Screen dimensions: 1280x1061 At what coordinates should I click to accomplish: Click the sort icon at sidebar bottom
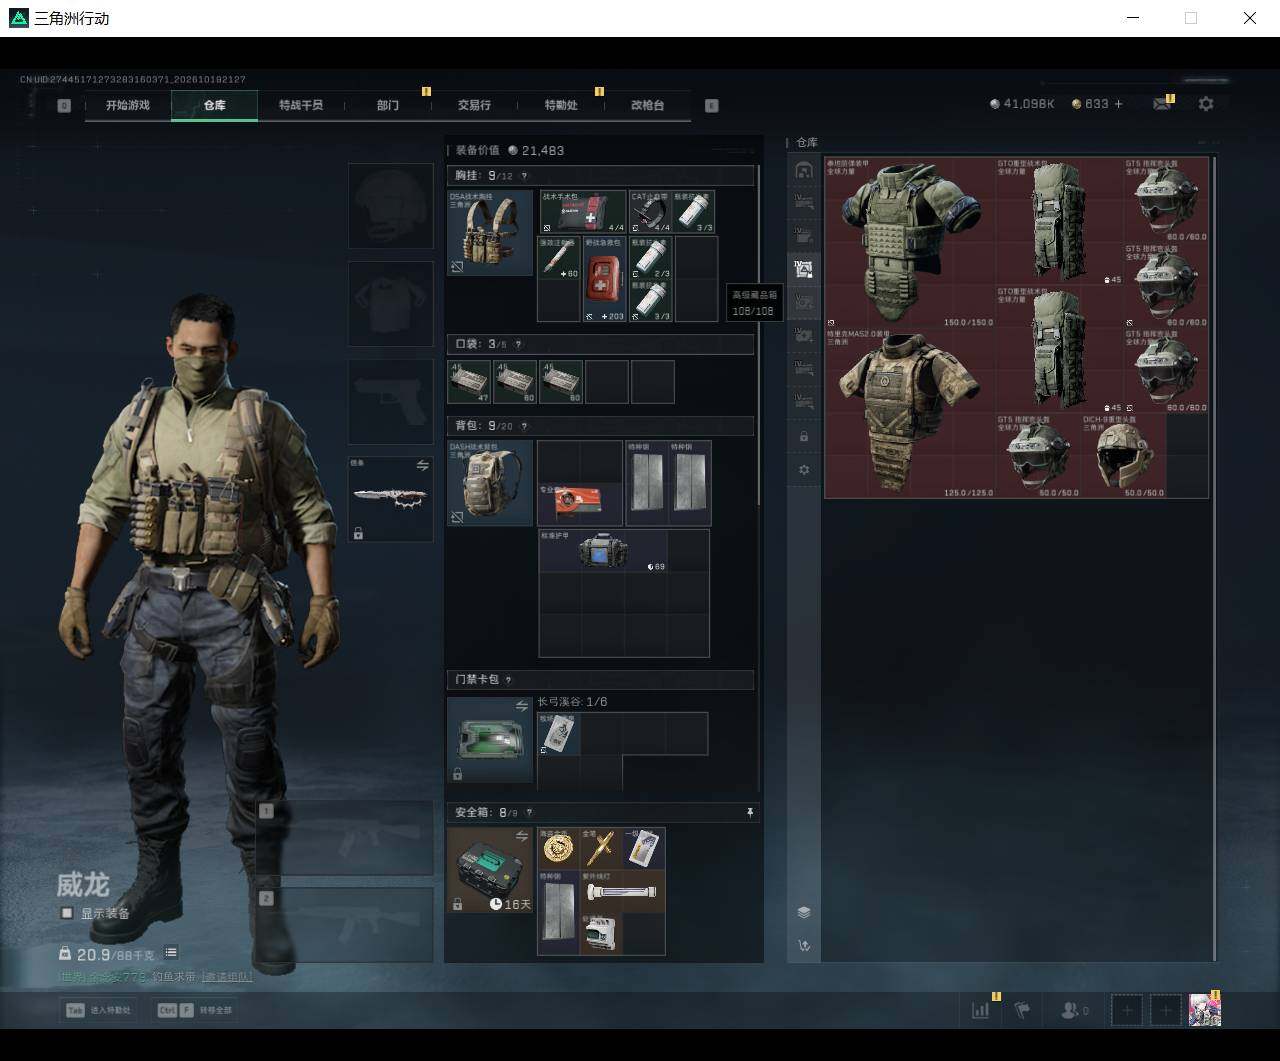point(804,946)
